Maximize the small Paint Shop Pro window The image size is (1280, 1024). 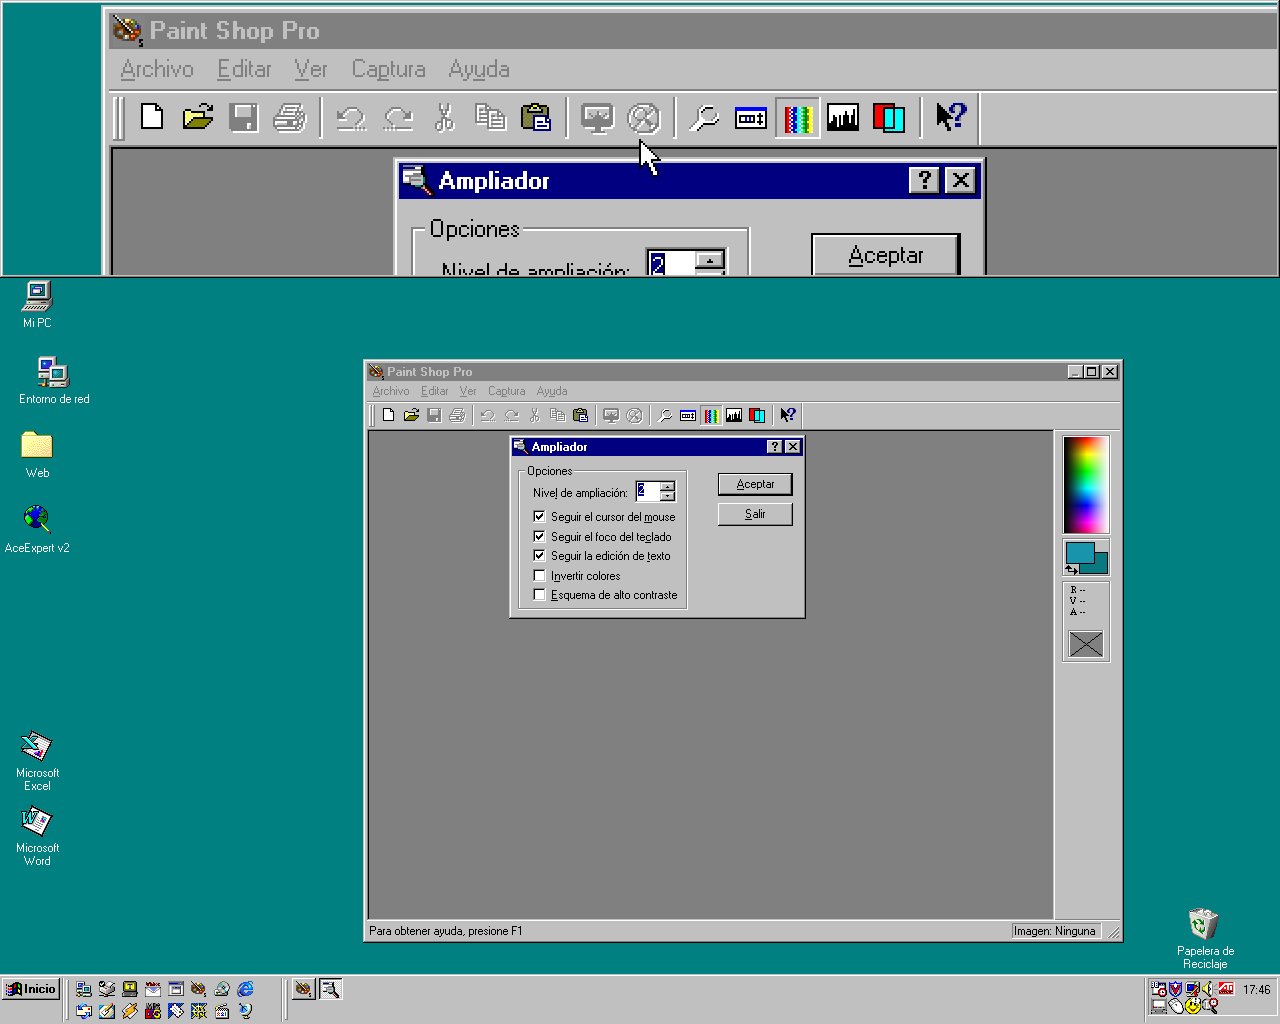1092,371
